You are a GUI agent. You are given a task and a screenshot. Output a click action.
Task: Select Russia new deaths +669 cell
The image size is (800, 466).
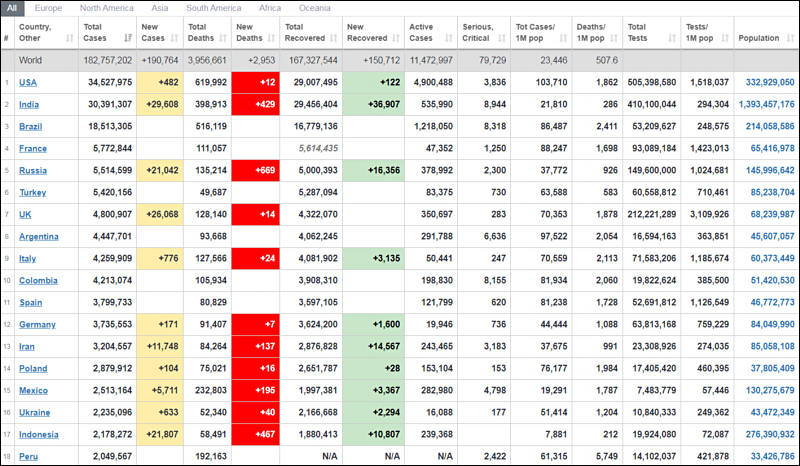coord(256,170)
